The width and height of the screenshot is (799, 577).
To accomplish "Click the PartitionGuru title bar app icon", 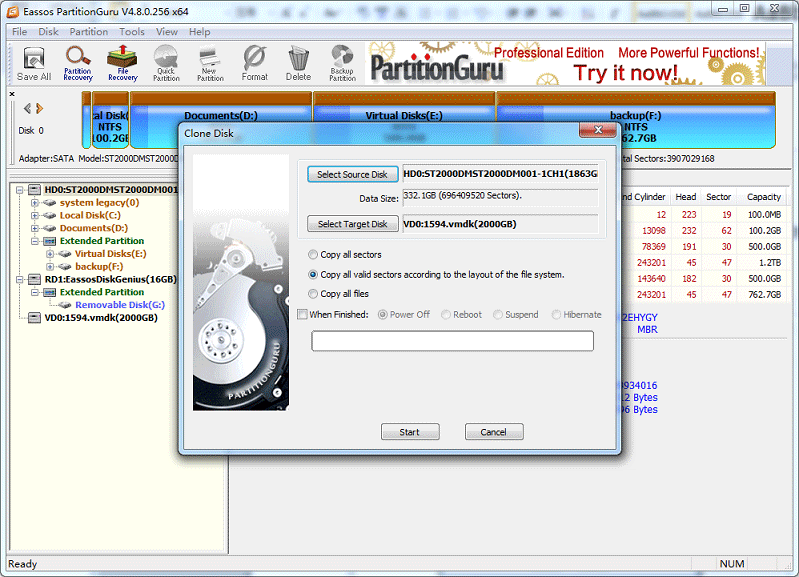I will [x=13, y=11].
